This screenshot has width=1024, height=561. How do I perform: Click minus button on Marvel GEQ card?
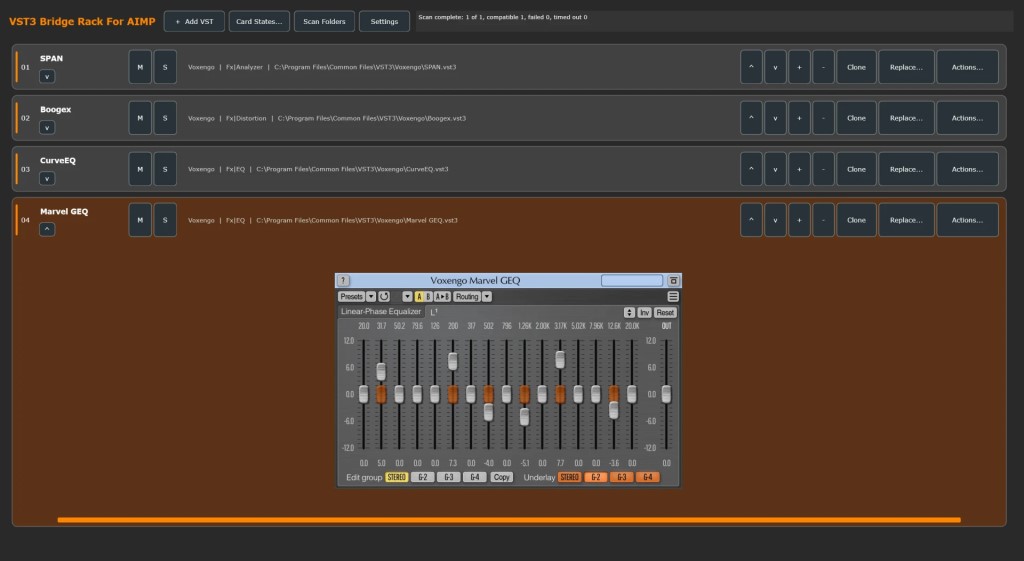pos(824,220)
